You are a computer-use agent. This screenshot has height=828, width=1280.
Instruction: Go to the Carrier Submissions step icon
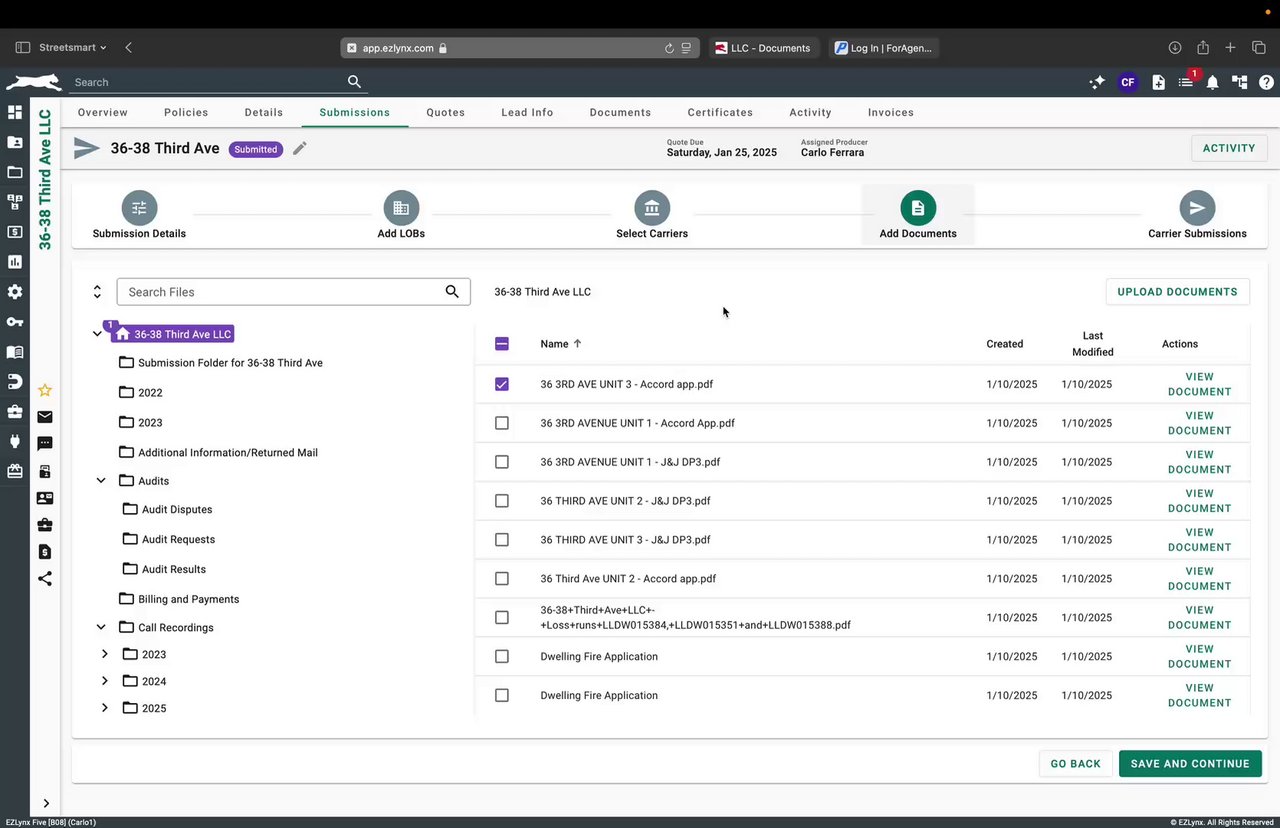1197,208
